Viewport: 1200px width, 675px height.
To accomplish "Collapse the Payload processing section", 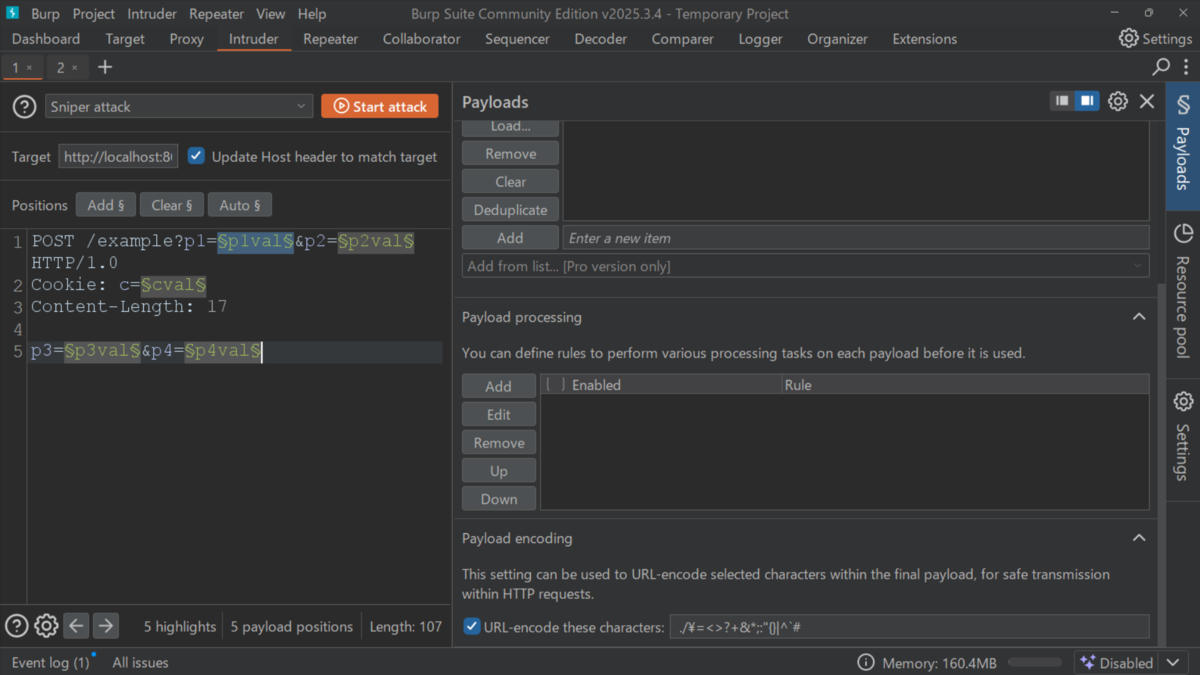I will 1138,317.
